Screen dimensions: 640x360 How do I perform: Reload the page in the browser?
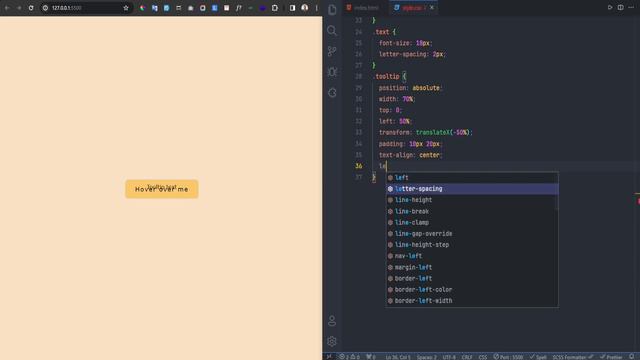point(31,8)
